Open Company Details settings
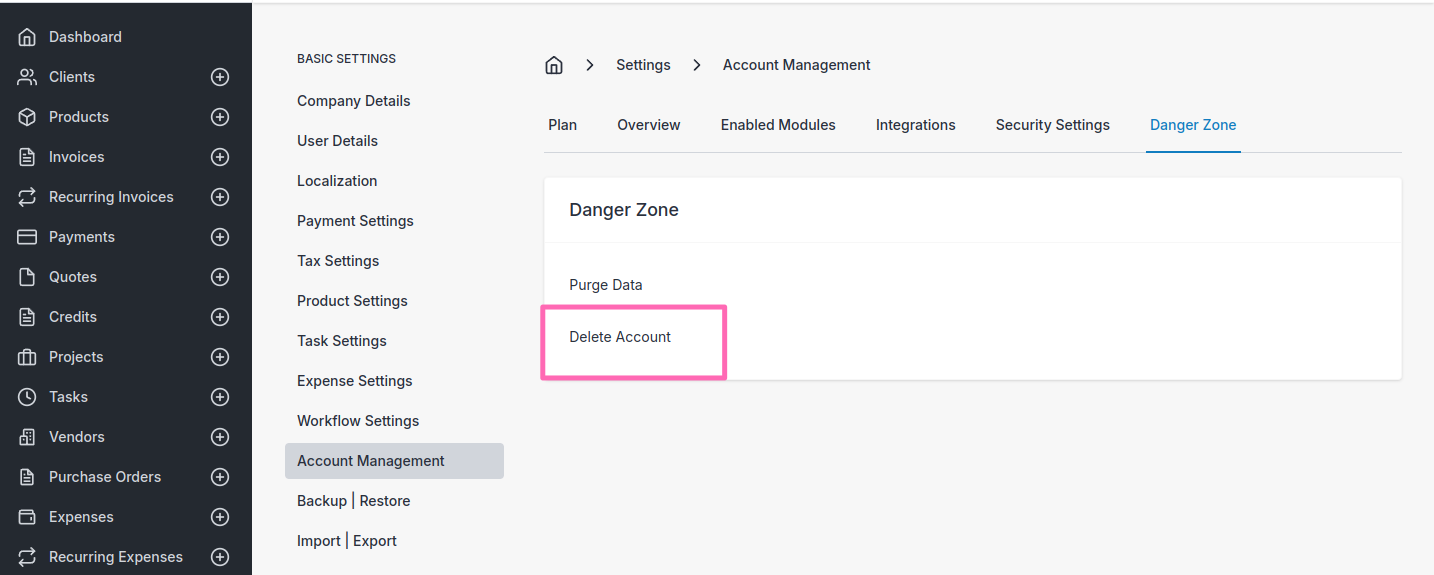 [353, 101]
